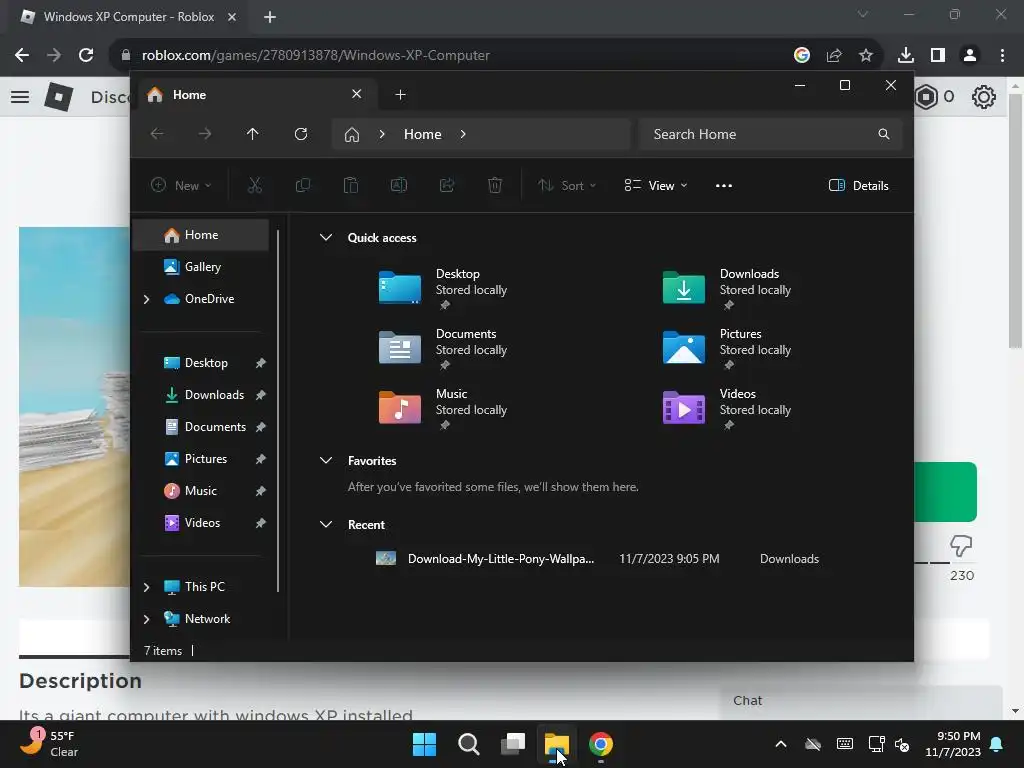Toggle Chrome side panel button
Screen dimensions: 1024x768
tap(938, 55)
